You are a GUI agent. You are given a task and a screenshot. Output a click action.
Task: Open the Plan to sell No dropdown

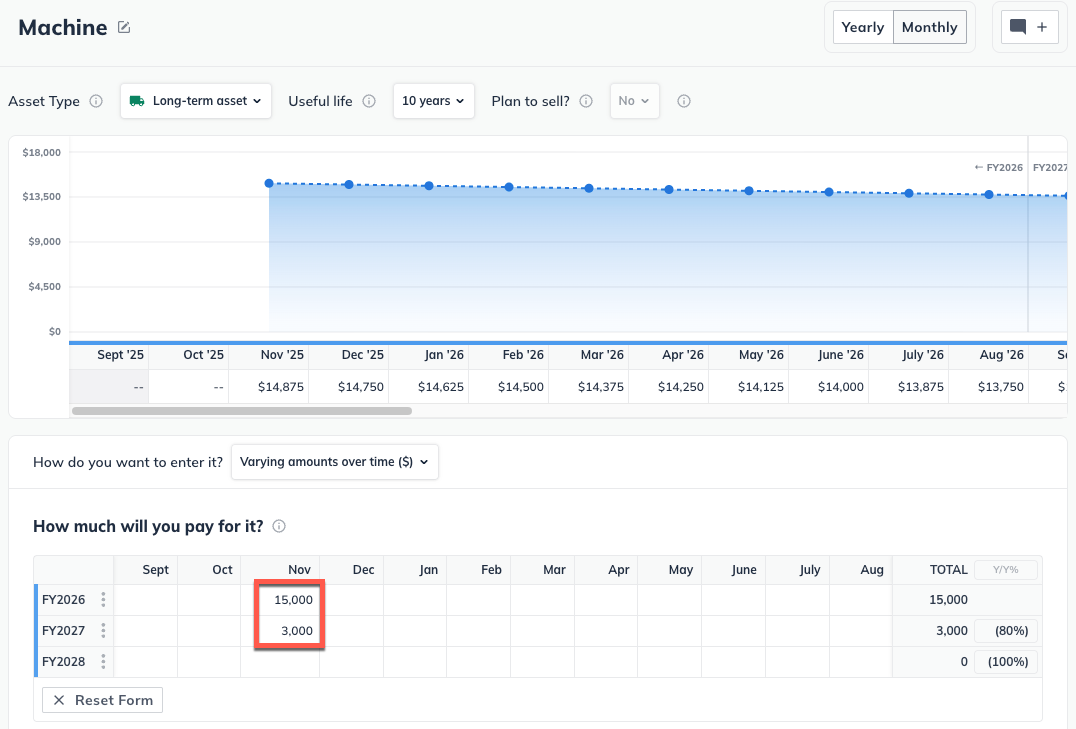point(635,101)
